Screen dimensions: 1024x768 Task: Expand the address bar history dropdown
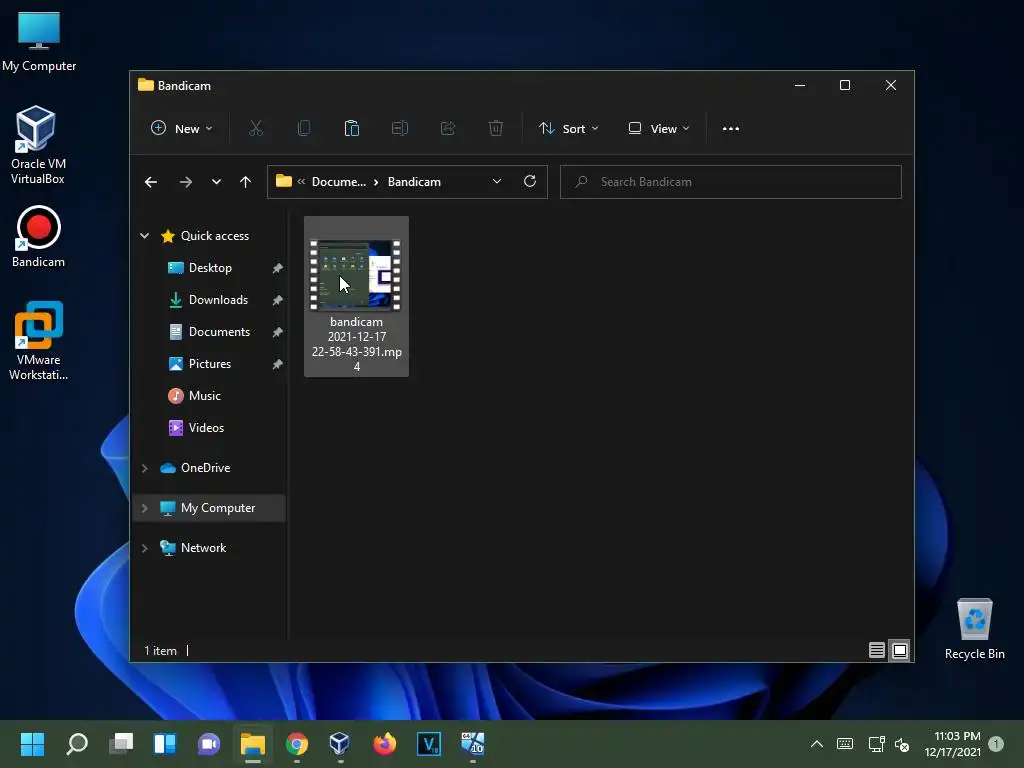pos(497,182)
